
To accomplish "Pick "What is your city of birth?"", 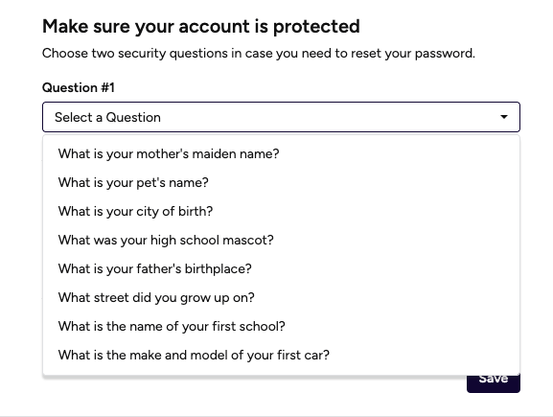I will (x=281, y=211).
